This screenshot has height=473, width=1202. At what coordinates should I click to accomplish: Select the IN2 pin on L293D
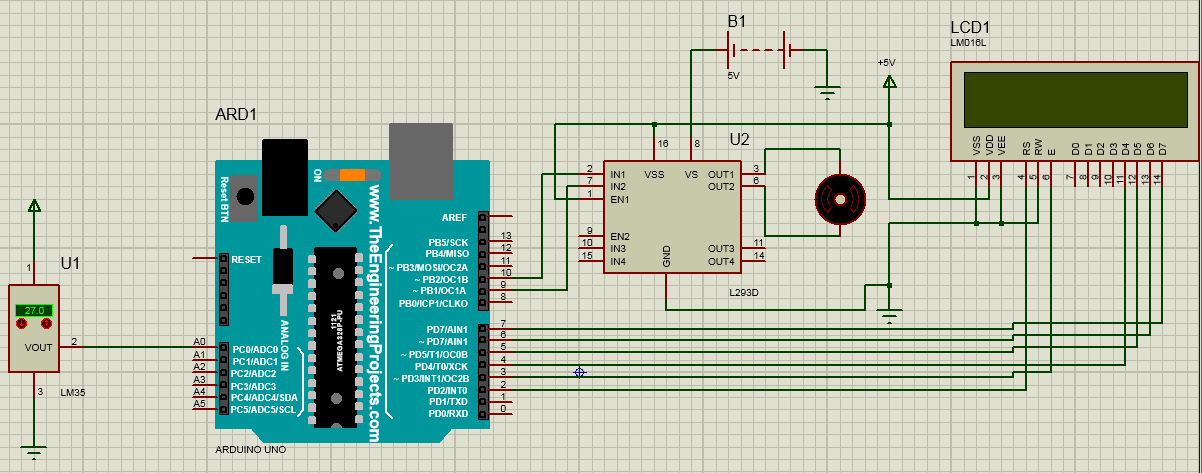[x=618, y=187]
